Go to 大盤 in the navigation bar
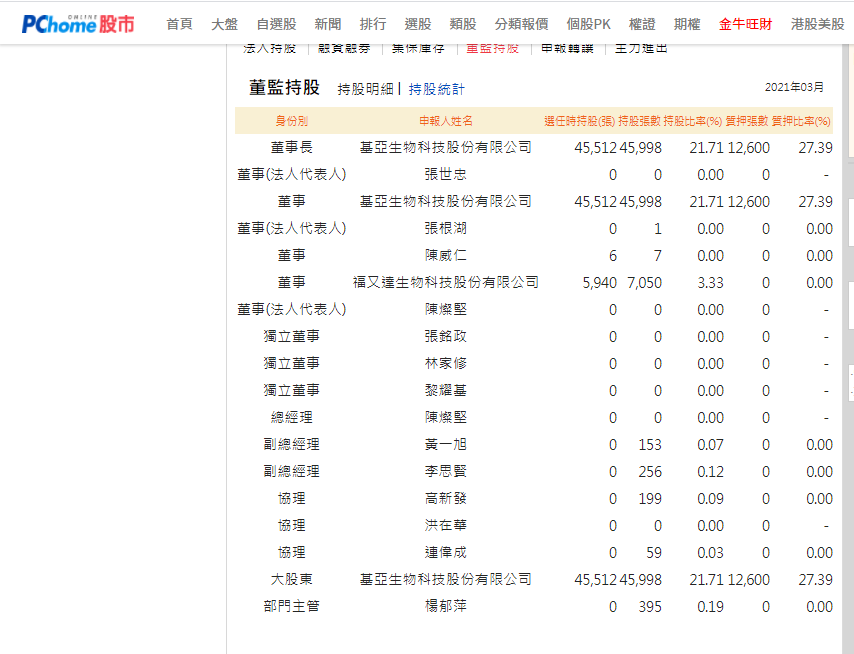854x654 pixels. [x=224, y=24]
